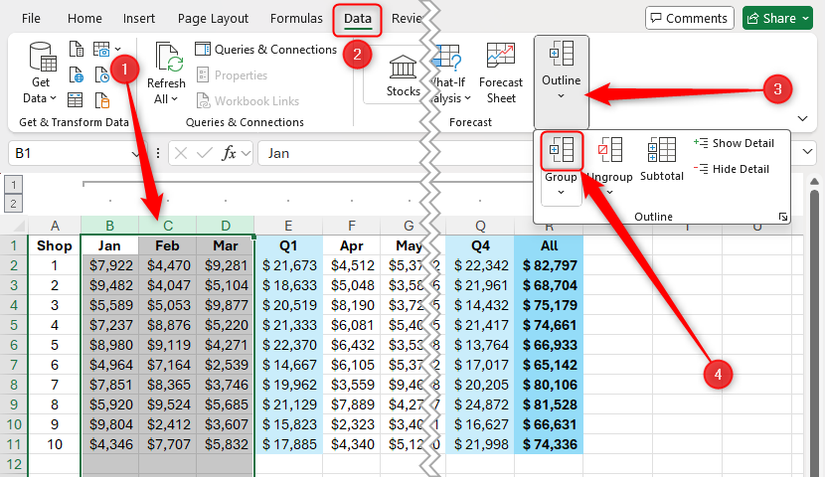The height and width of the screenshot is (477, 825).
Task: Open the Data ribbon tab
Action: 356,18
